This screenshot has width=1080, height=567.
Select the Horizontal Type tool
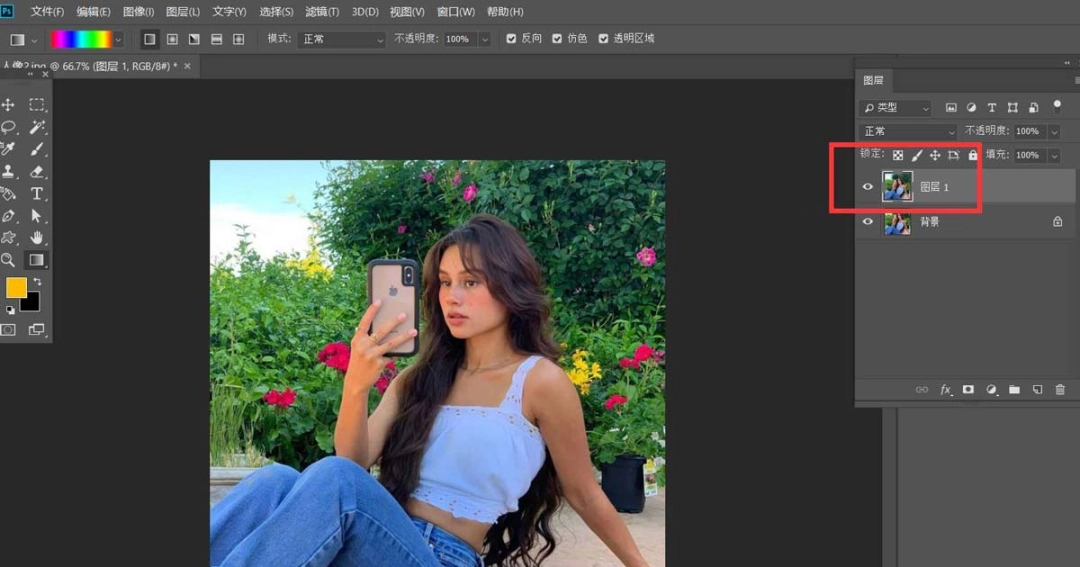tap(37, 194)
